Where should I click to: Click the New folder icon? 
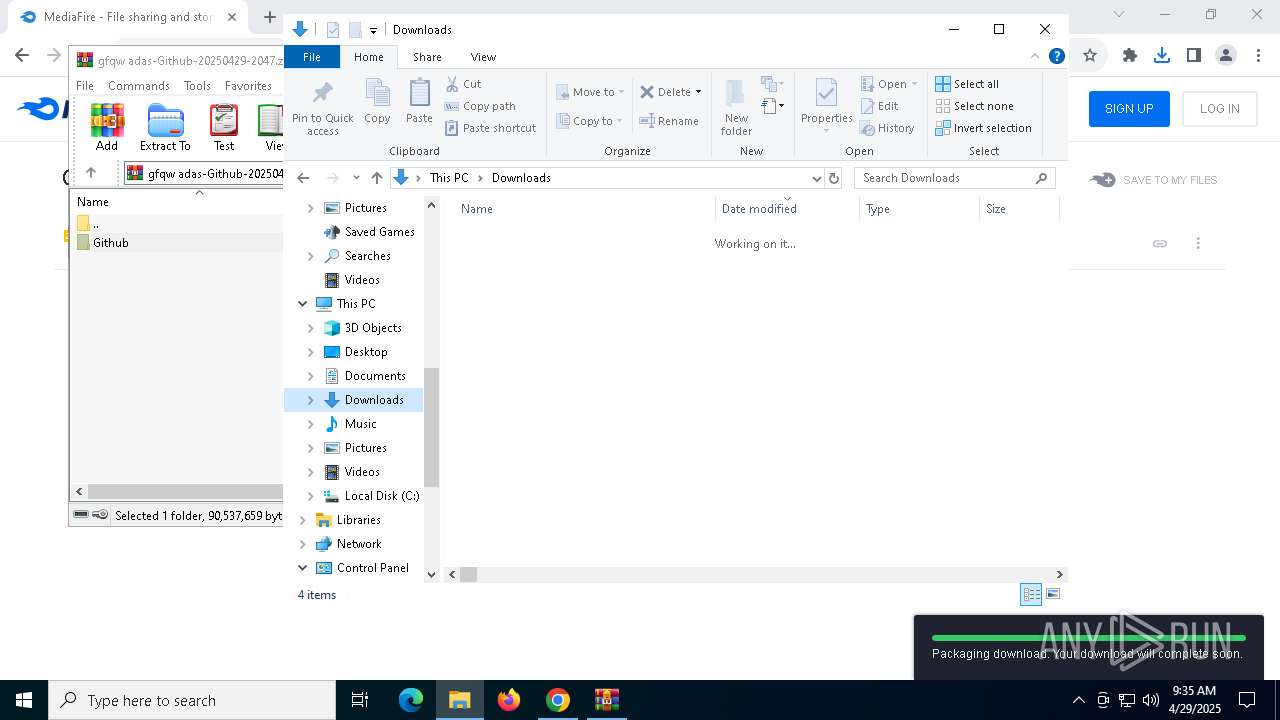736,106
